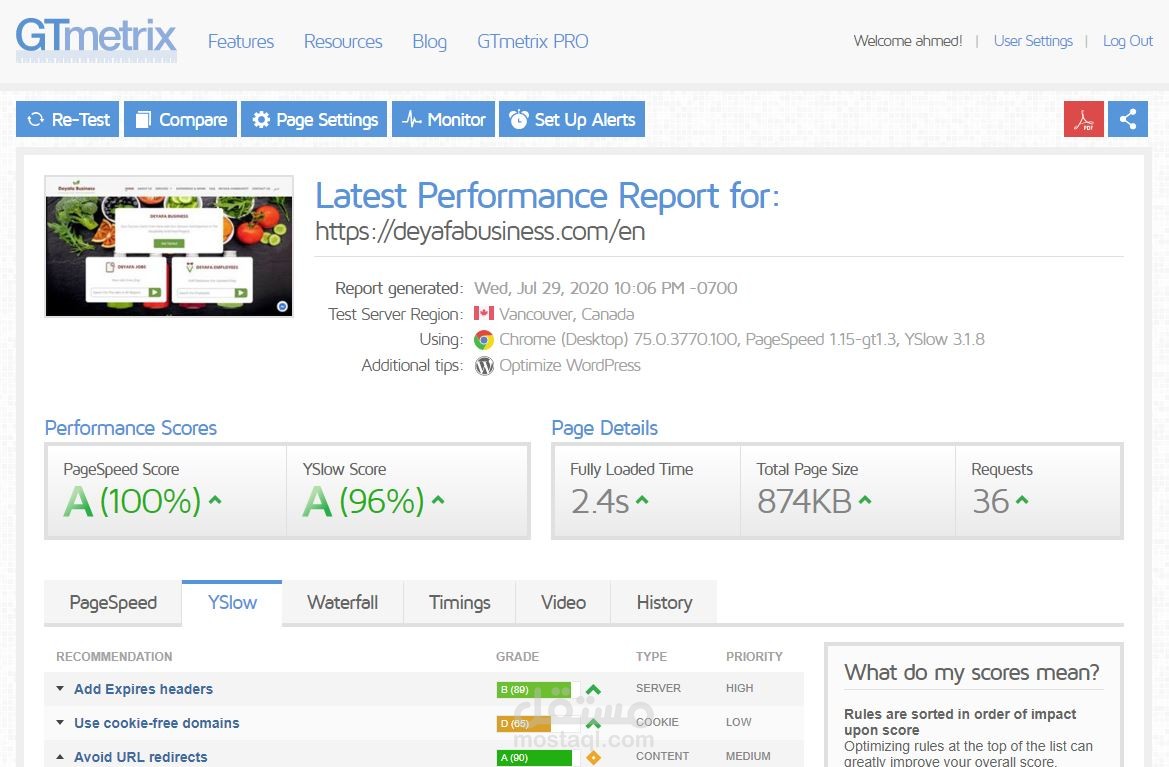Click the Chrome browser icon
Screen dimensions: 1169x767
pos(484,340)
